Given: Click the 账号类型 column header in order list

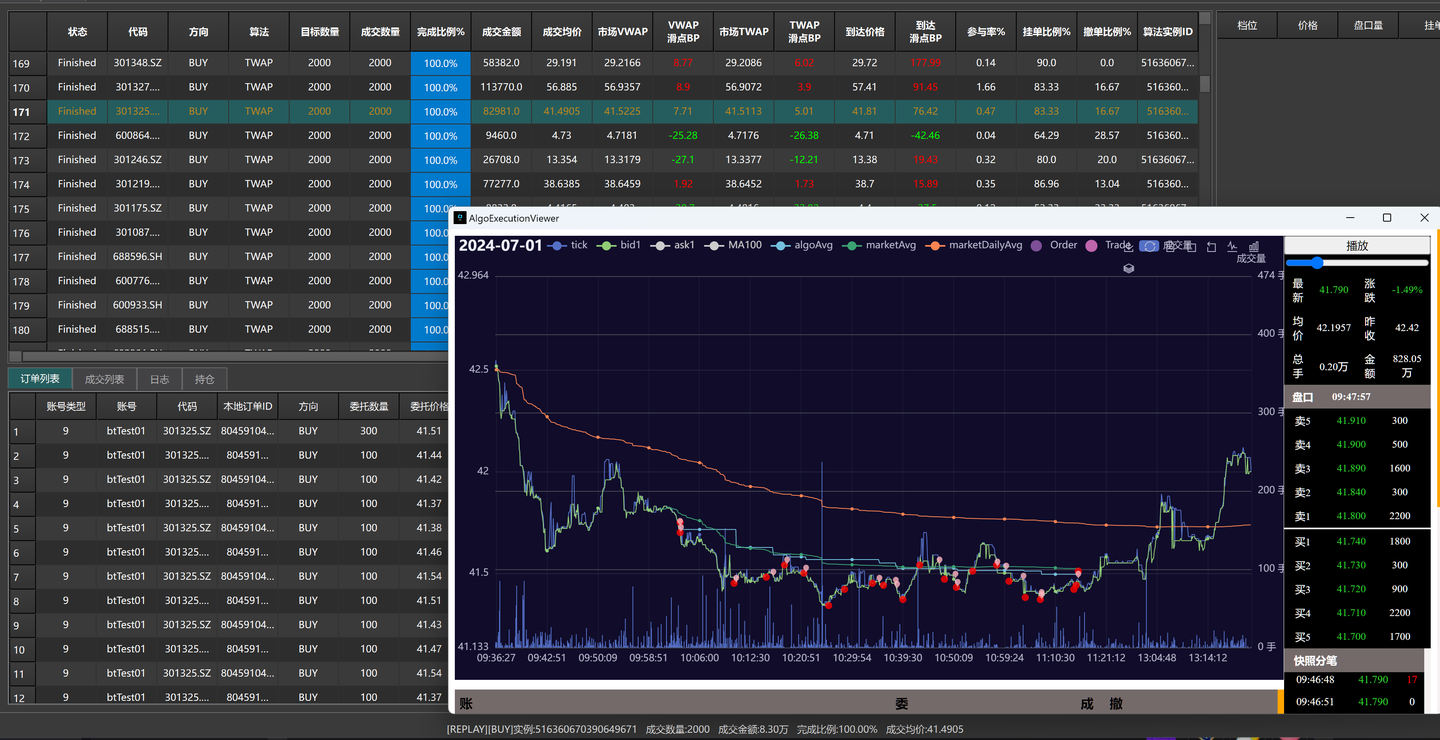Looking at the screenshot, I should [66, 406].
